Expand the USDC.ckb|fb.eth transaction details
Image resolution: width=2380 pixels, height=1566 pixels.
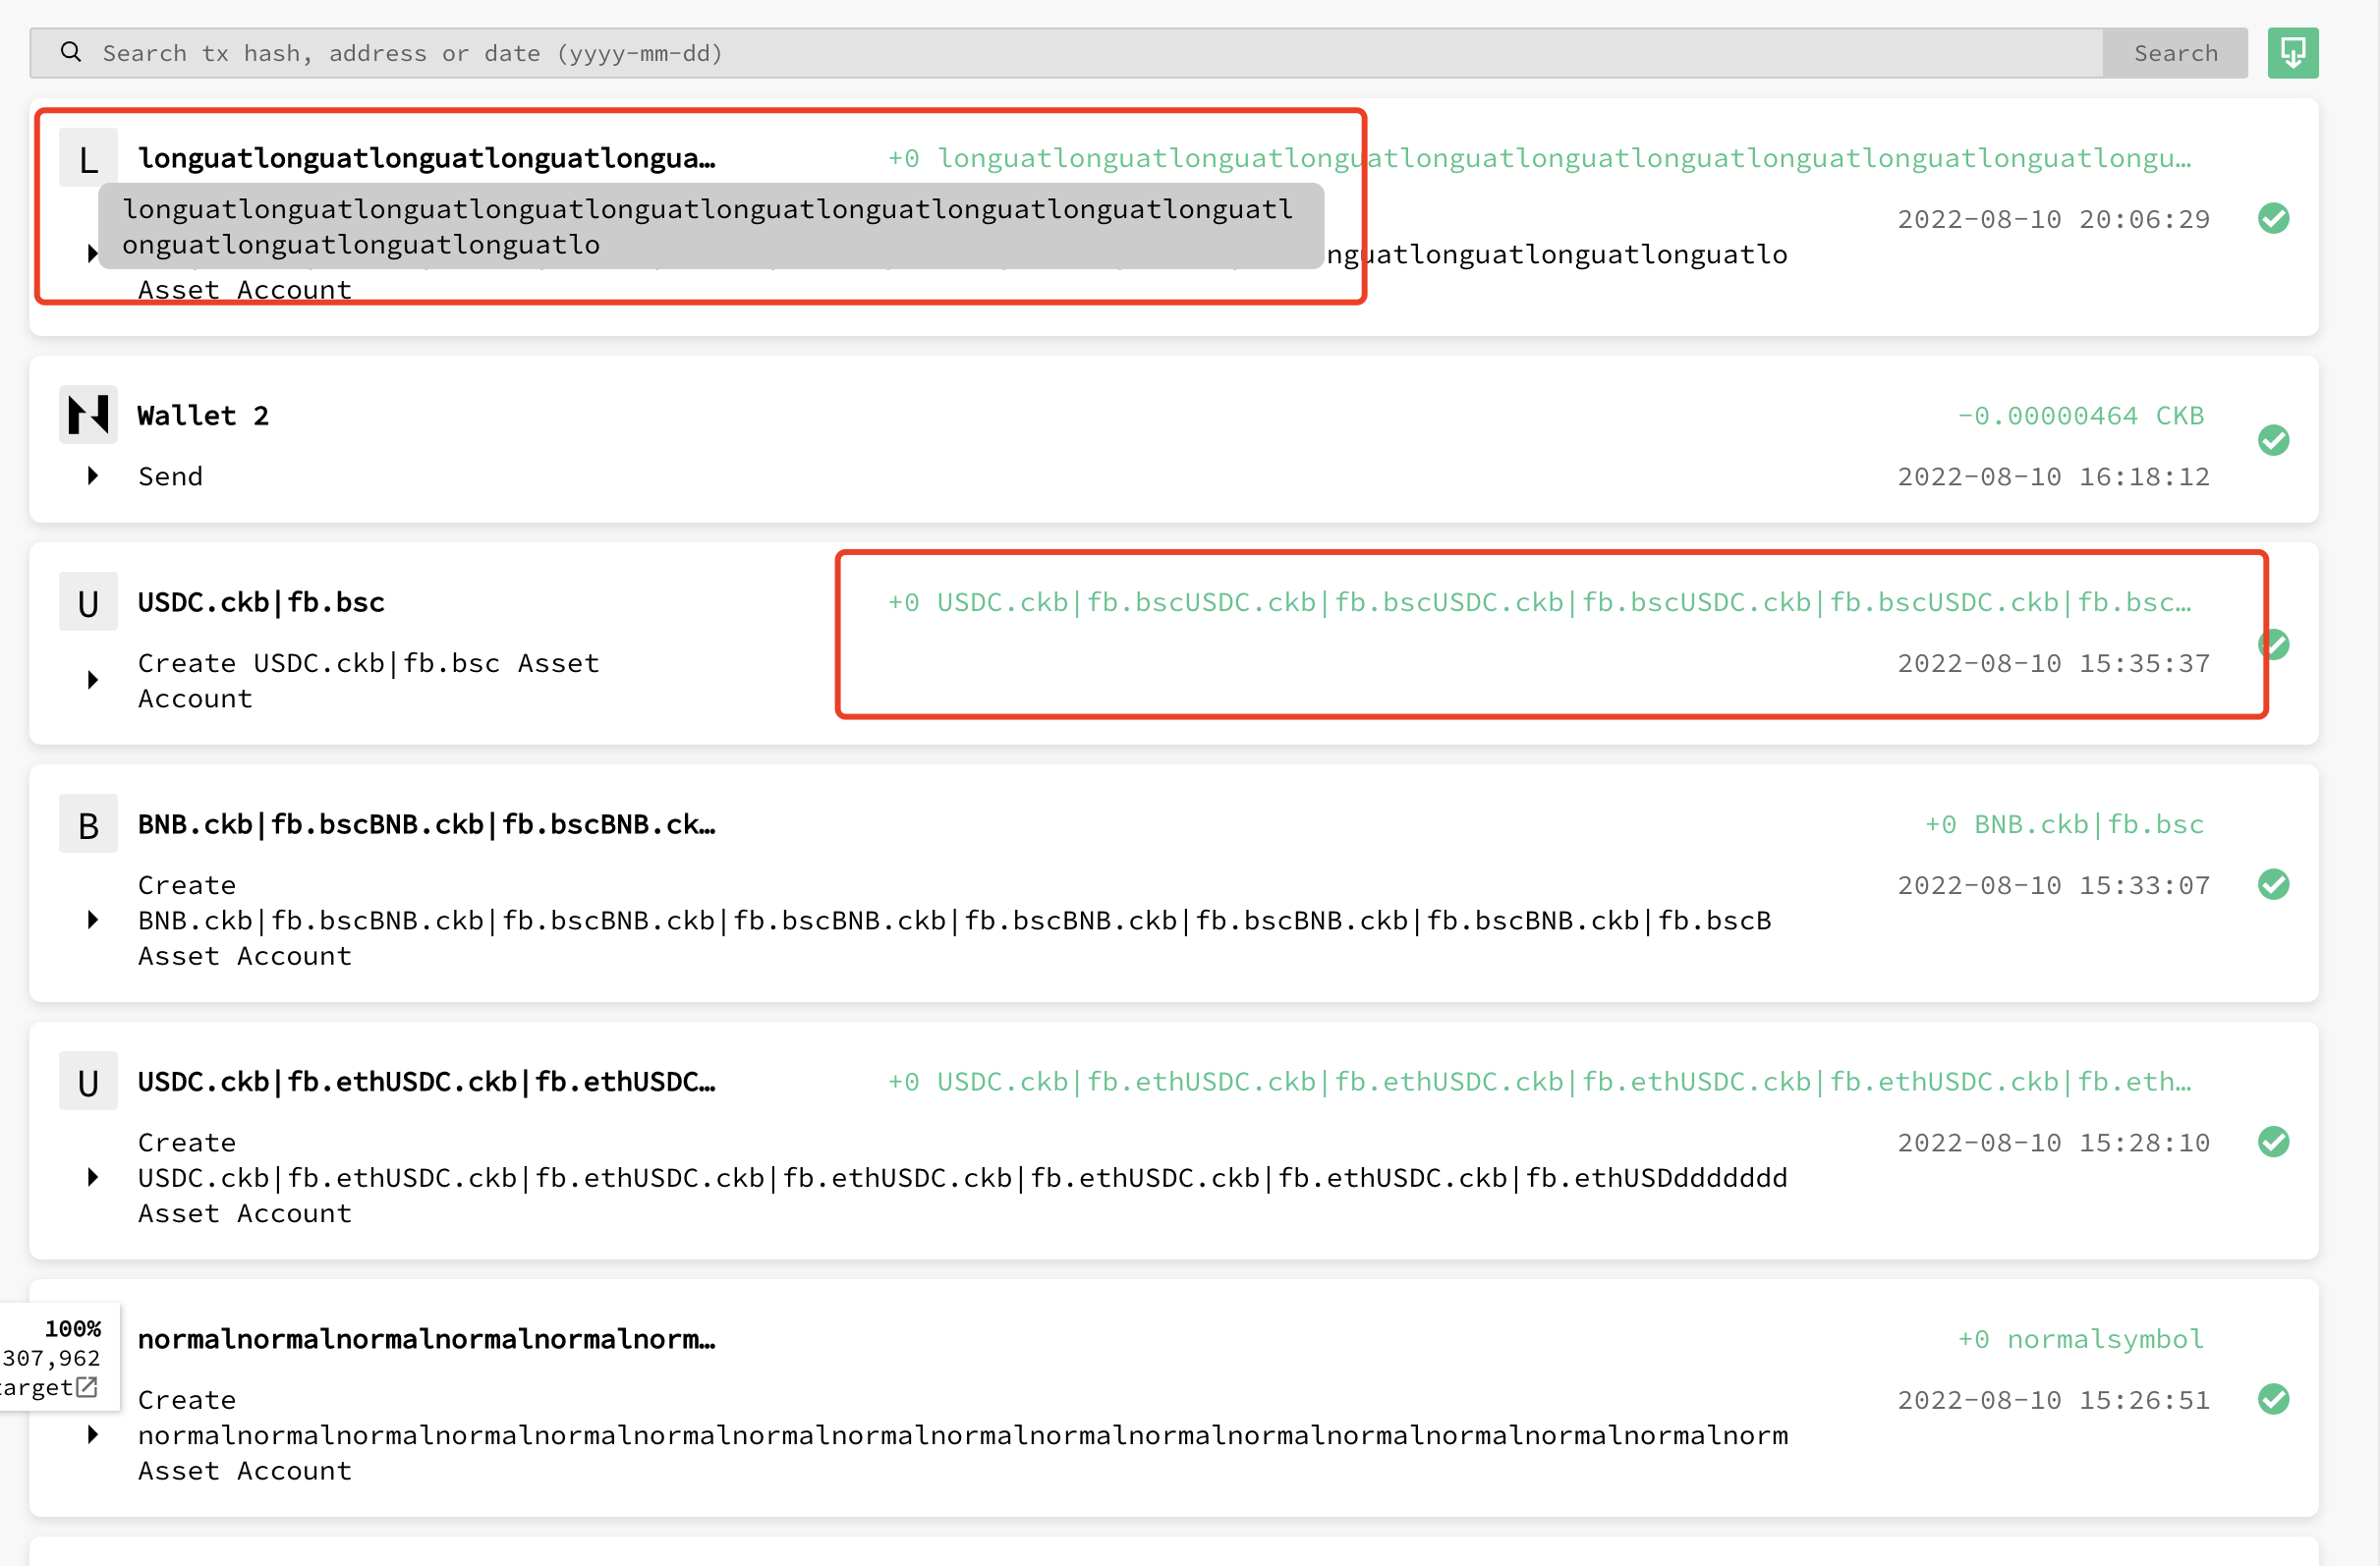pyautogui.click(x=93, y=1177)
